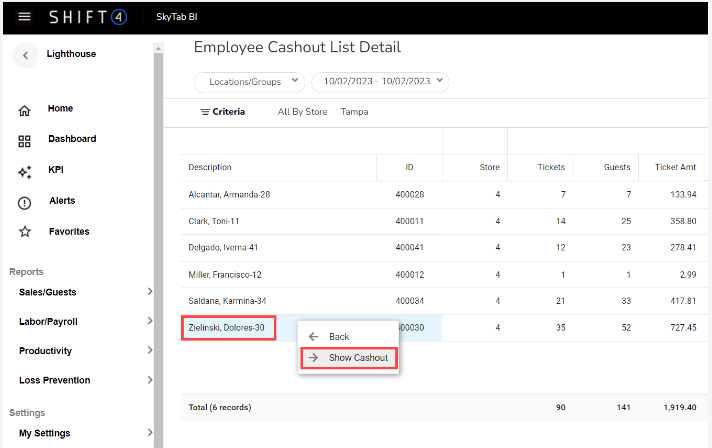Click the Zielinski, Dolores-30 row

[227, 327]
